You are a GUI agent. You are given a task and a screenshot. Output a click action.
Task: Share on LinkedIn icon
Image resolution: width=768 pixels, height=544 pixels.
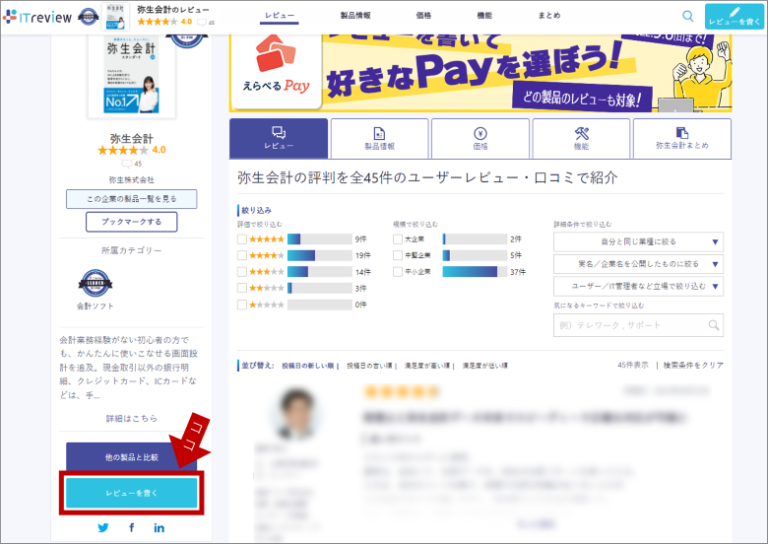click(x=159, y=528)
